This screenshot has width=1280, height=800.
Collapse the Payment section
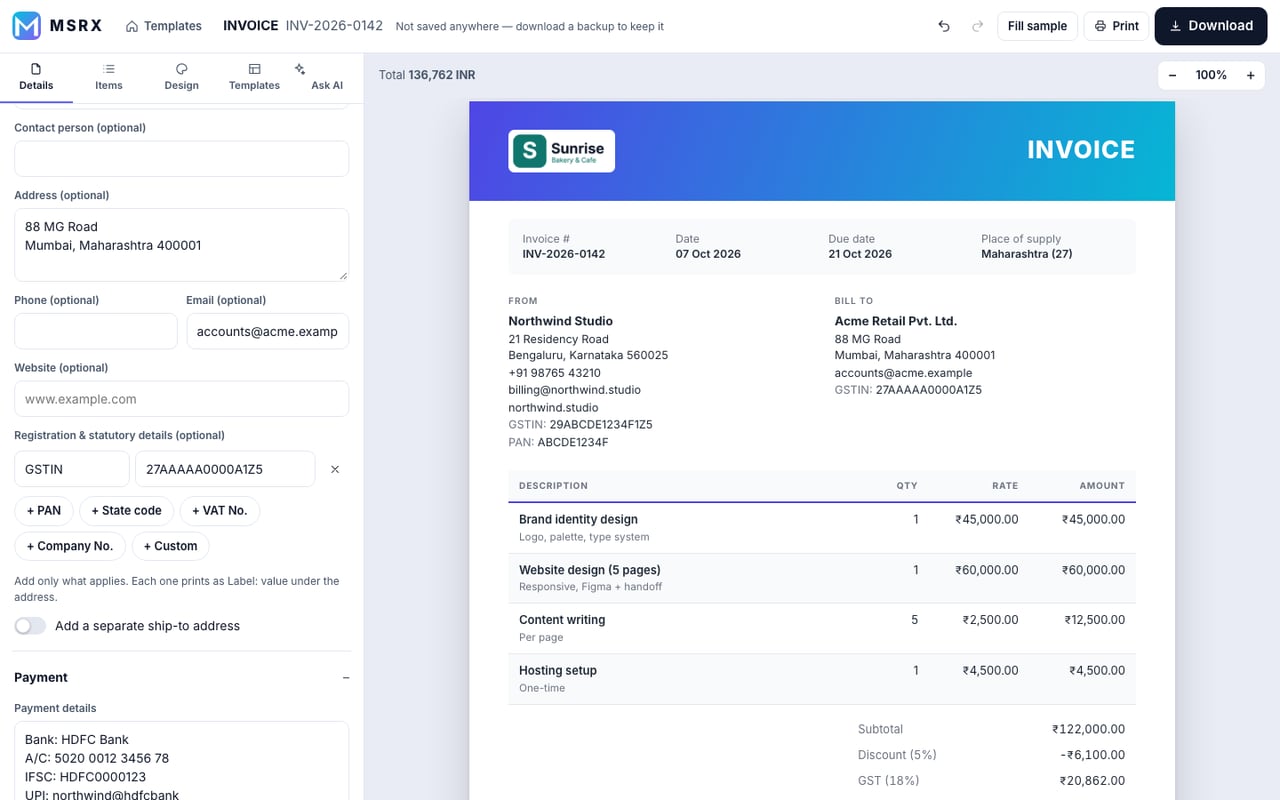pyautogui.click(x=346, y=678)
